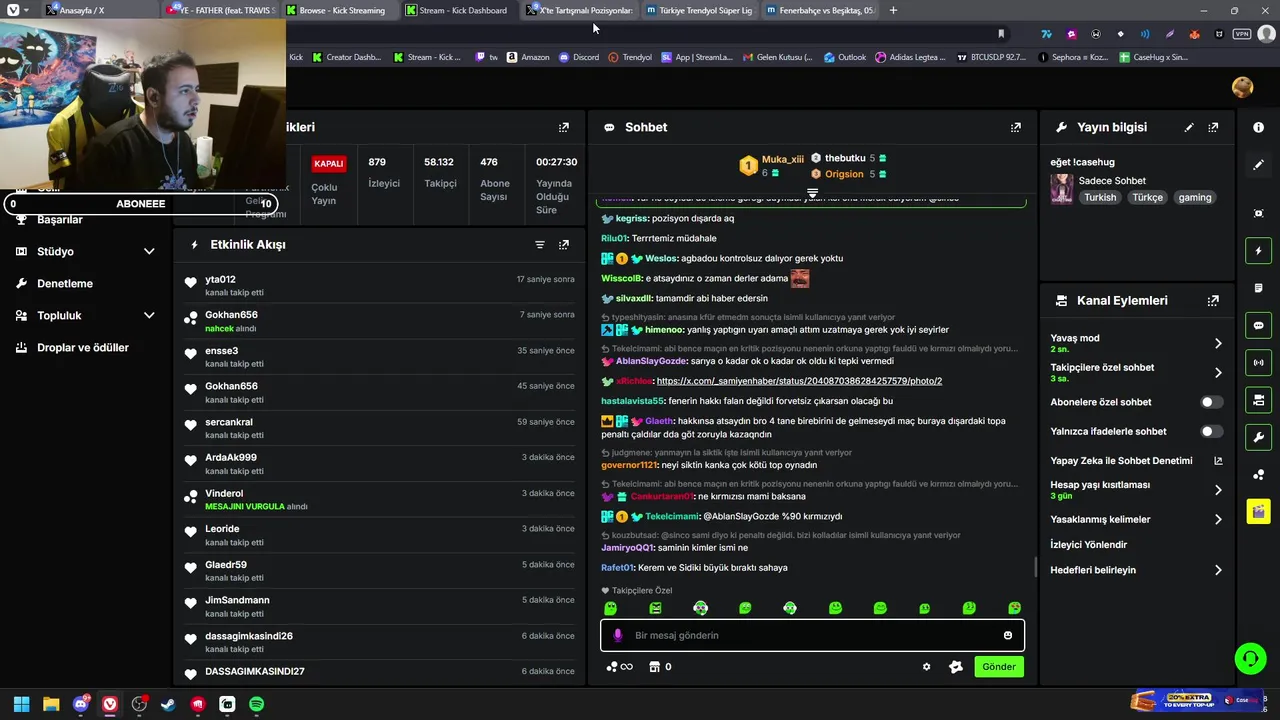Click the info icon in right sidebar
The height and width of the screenshot is (720, 1280).
[1258, 127]
